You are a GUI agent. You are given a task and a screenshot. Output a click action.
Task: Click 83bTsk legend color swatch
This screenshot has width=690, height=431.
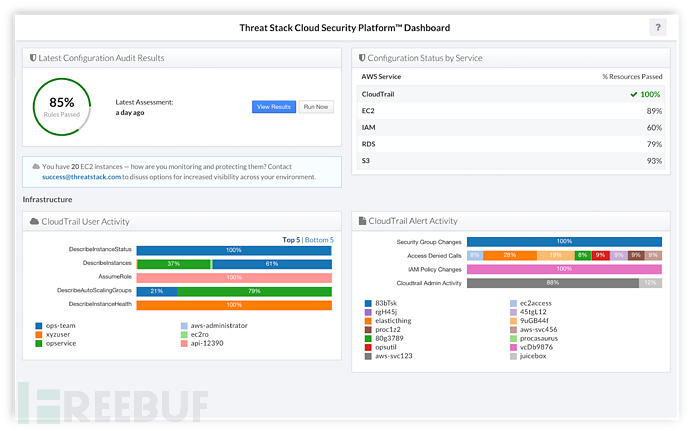(x=368, y=303)
